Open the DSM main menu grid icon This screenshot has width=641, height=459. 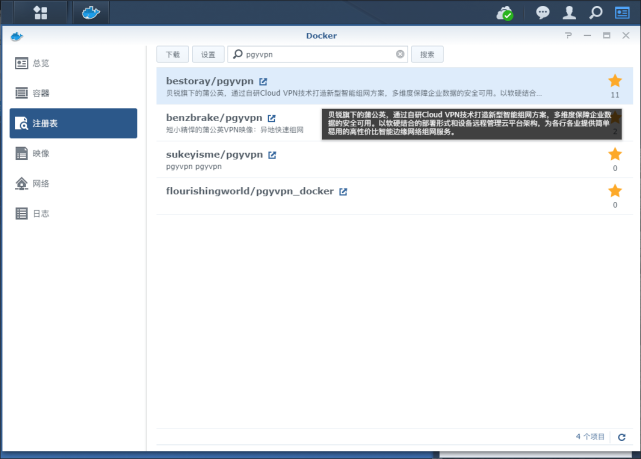pos(40,13)
